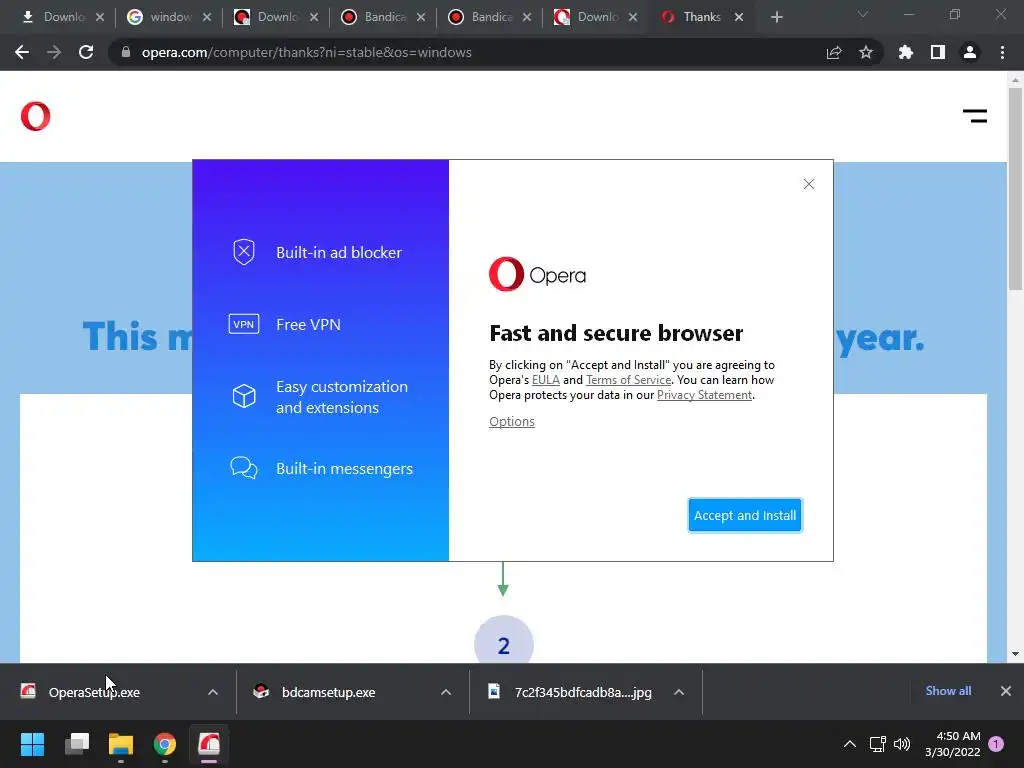Click the network tray icon
This screenshot has width=1024, height=768.
877,744
